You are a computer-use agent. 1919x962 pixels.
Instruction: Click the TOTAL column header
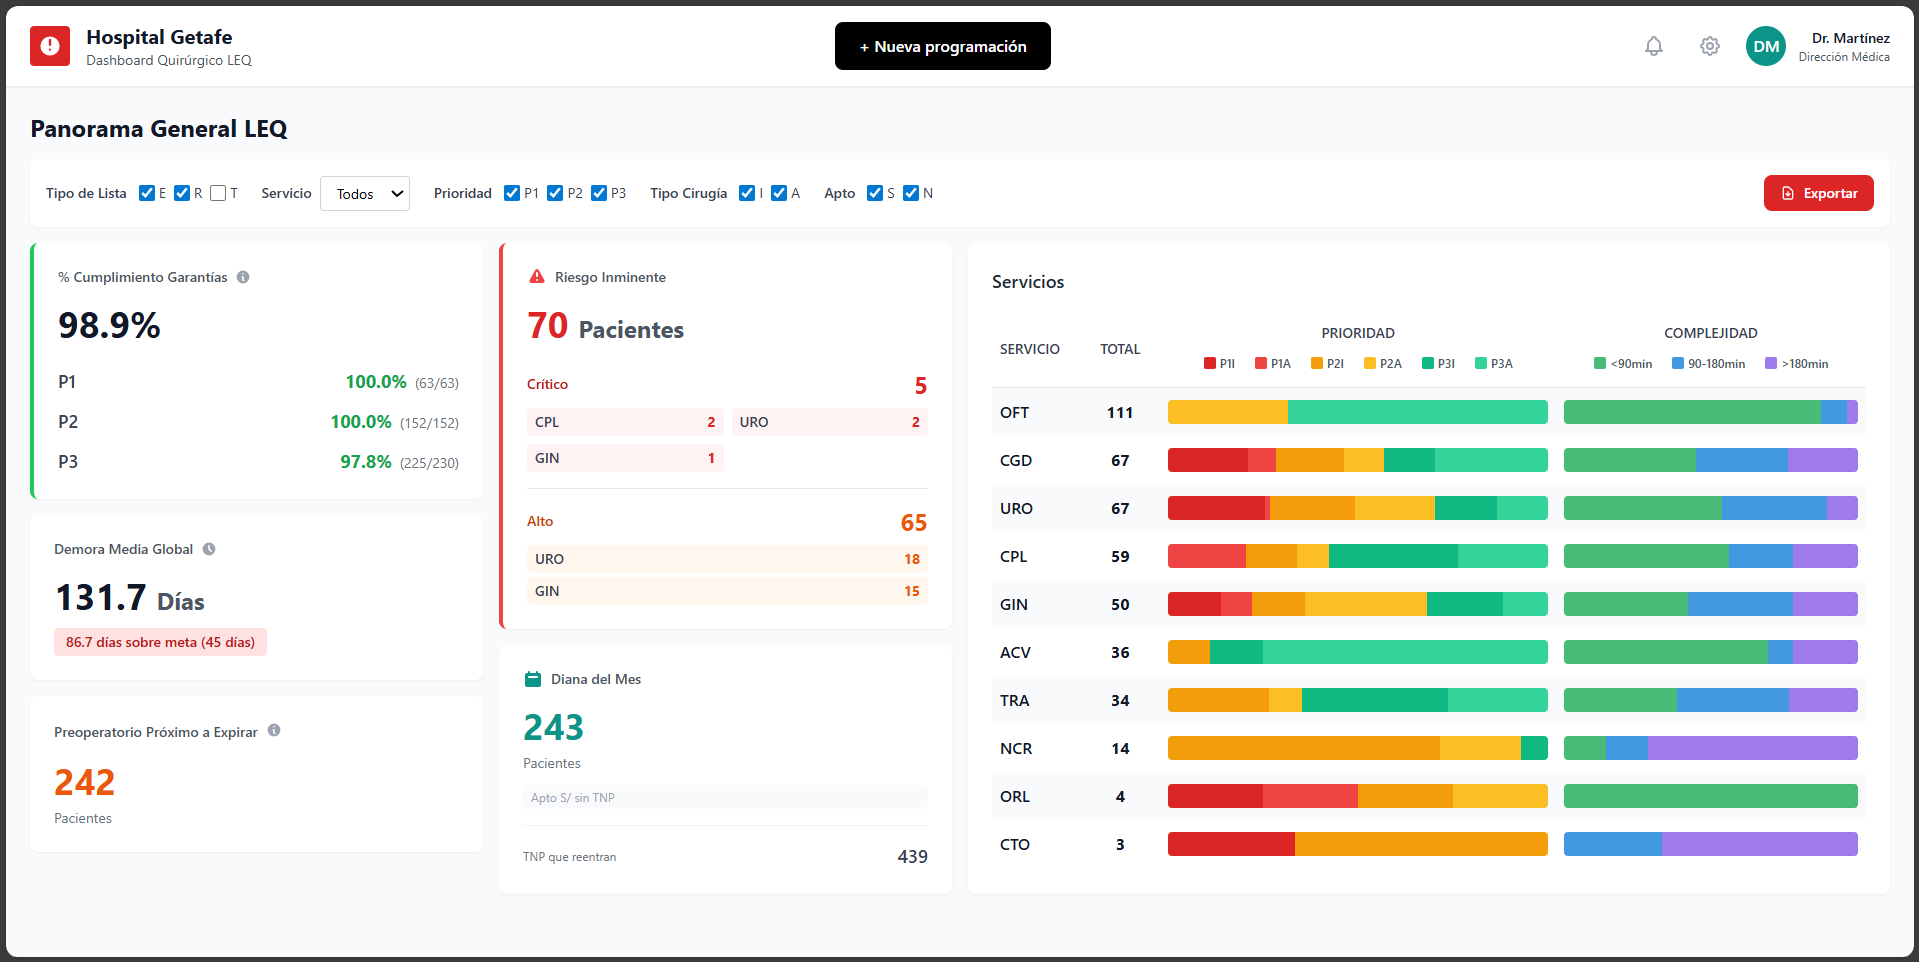pos(1120,349)
